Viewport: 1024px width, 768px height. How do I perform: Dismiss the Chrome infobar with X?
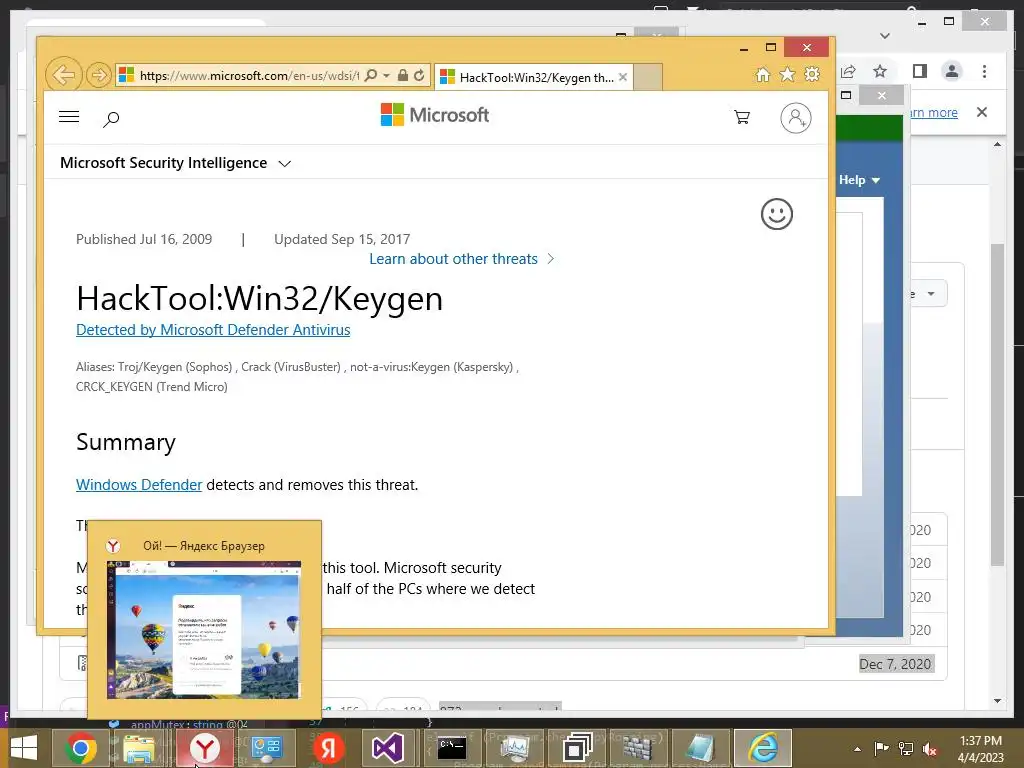[982, 112]
